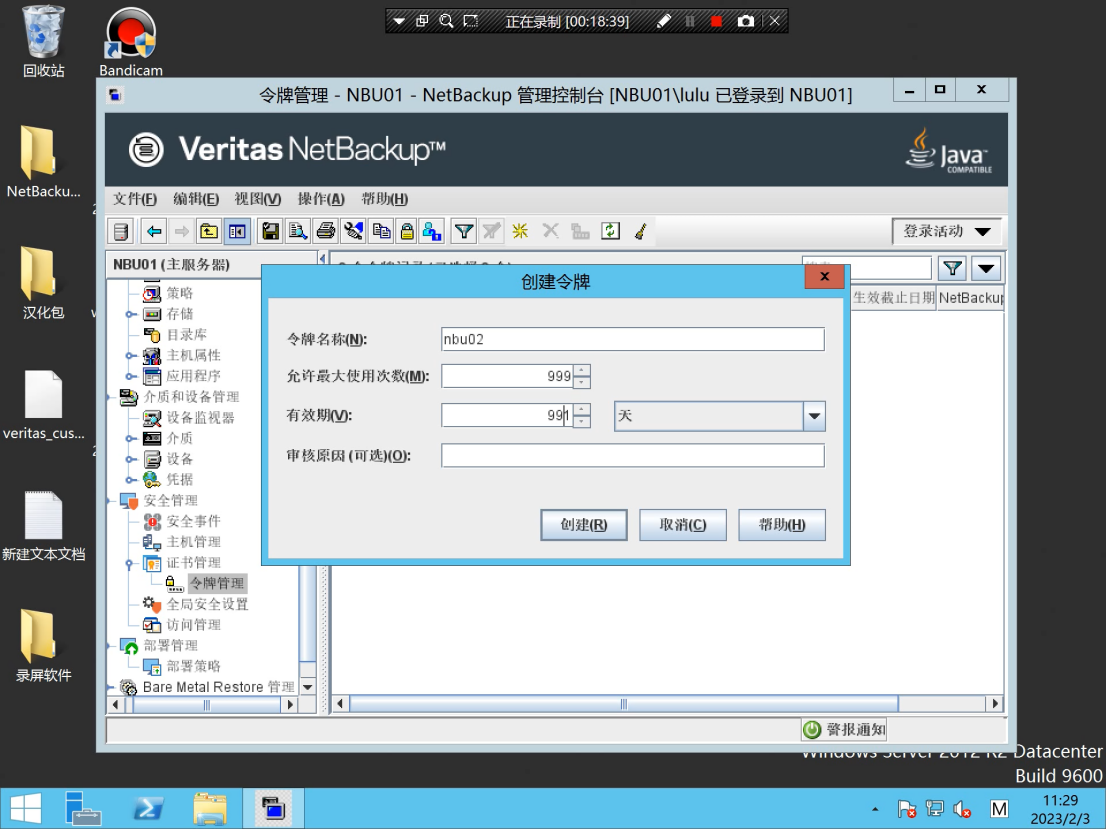Open the 登录活动 dropdown

[x=946, y=231]
